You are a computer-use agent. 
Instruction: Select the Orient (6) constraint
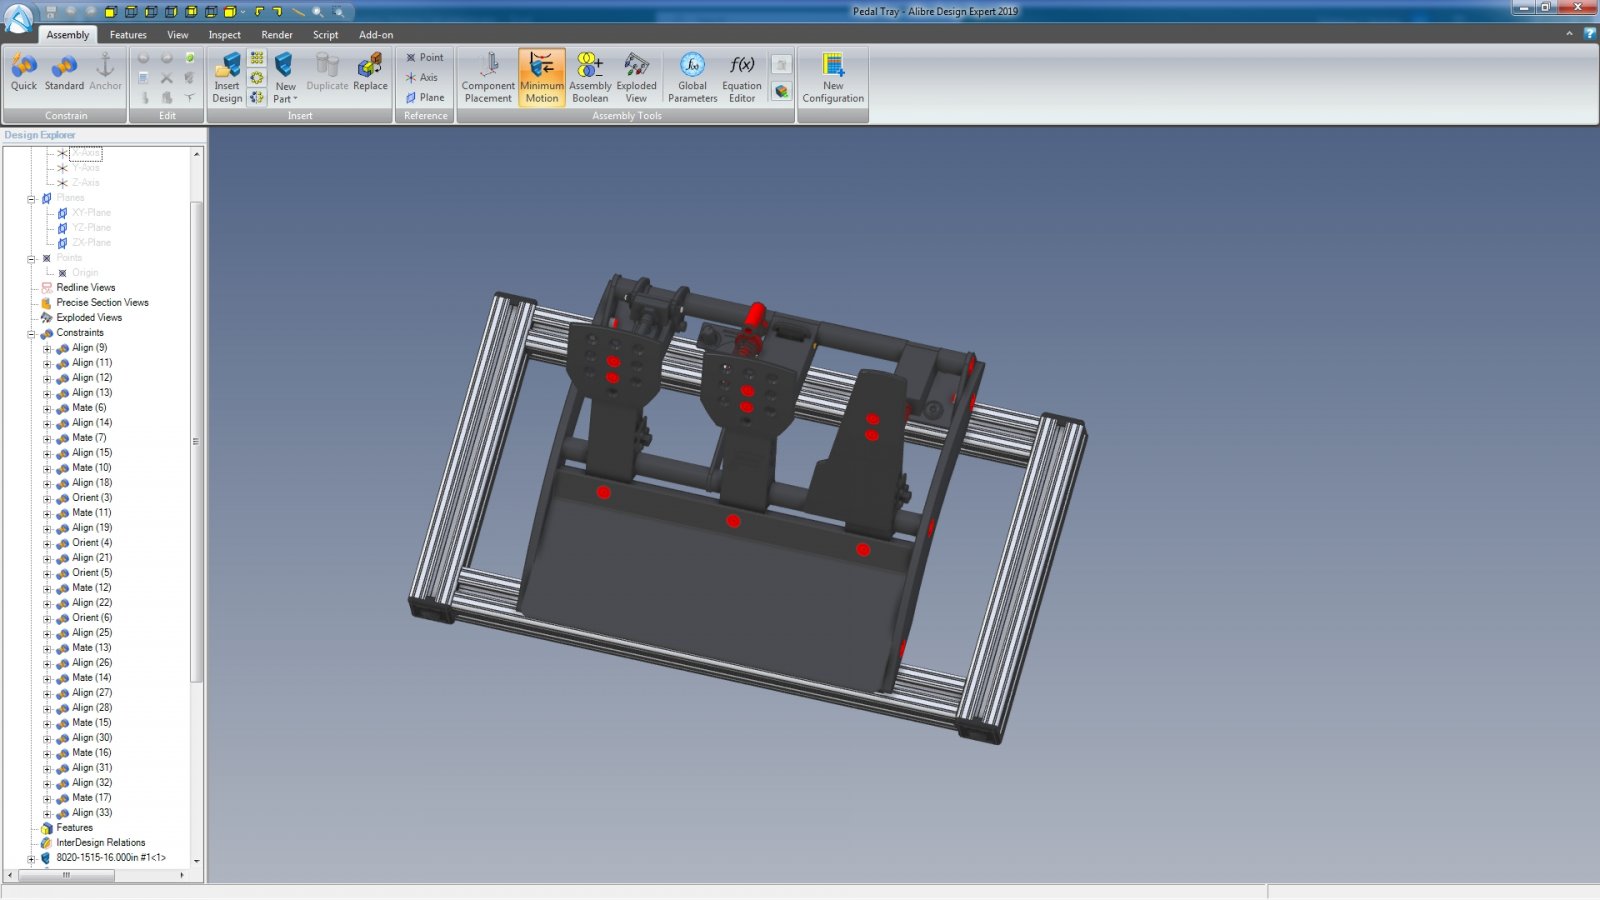(x=92, y=618)
